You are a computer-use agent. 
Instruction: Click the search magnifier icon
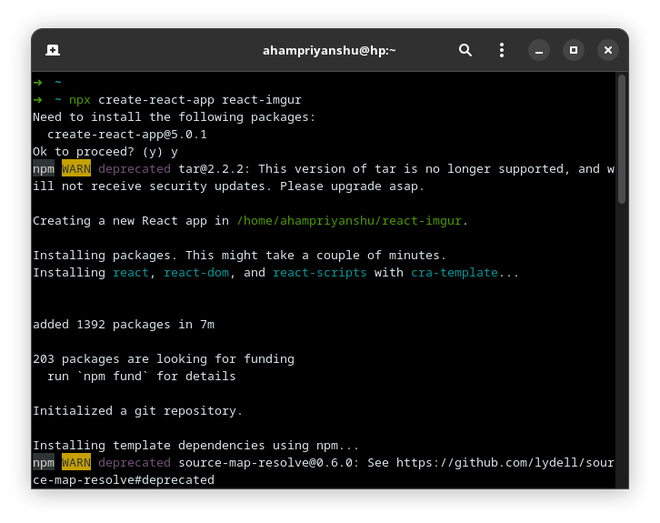coord(465,50)
